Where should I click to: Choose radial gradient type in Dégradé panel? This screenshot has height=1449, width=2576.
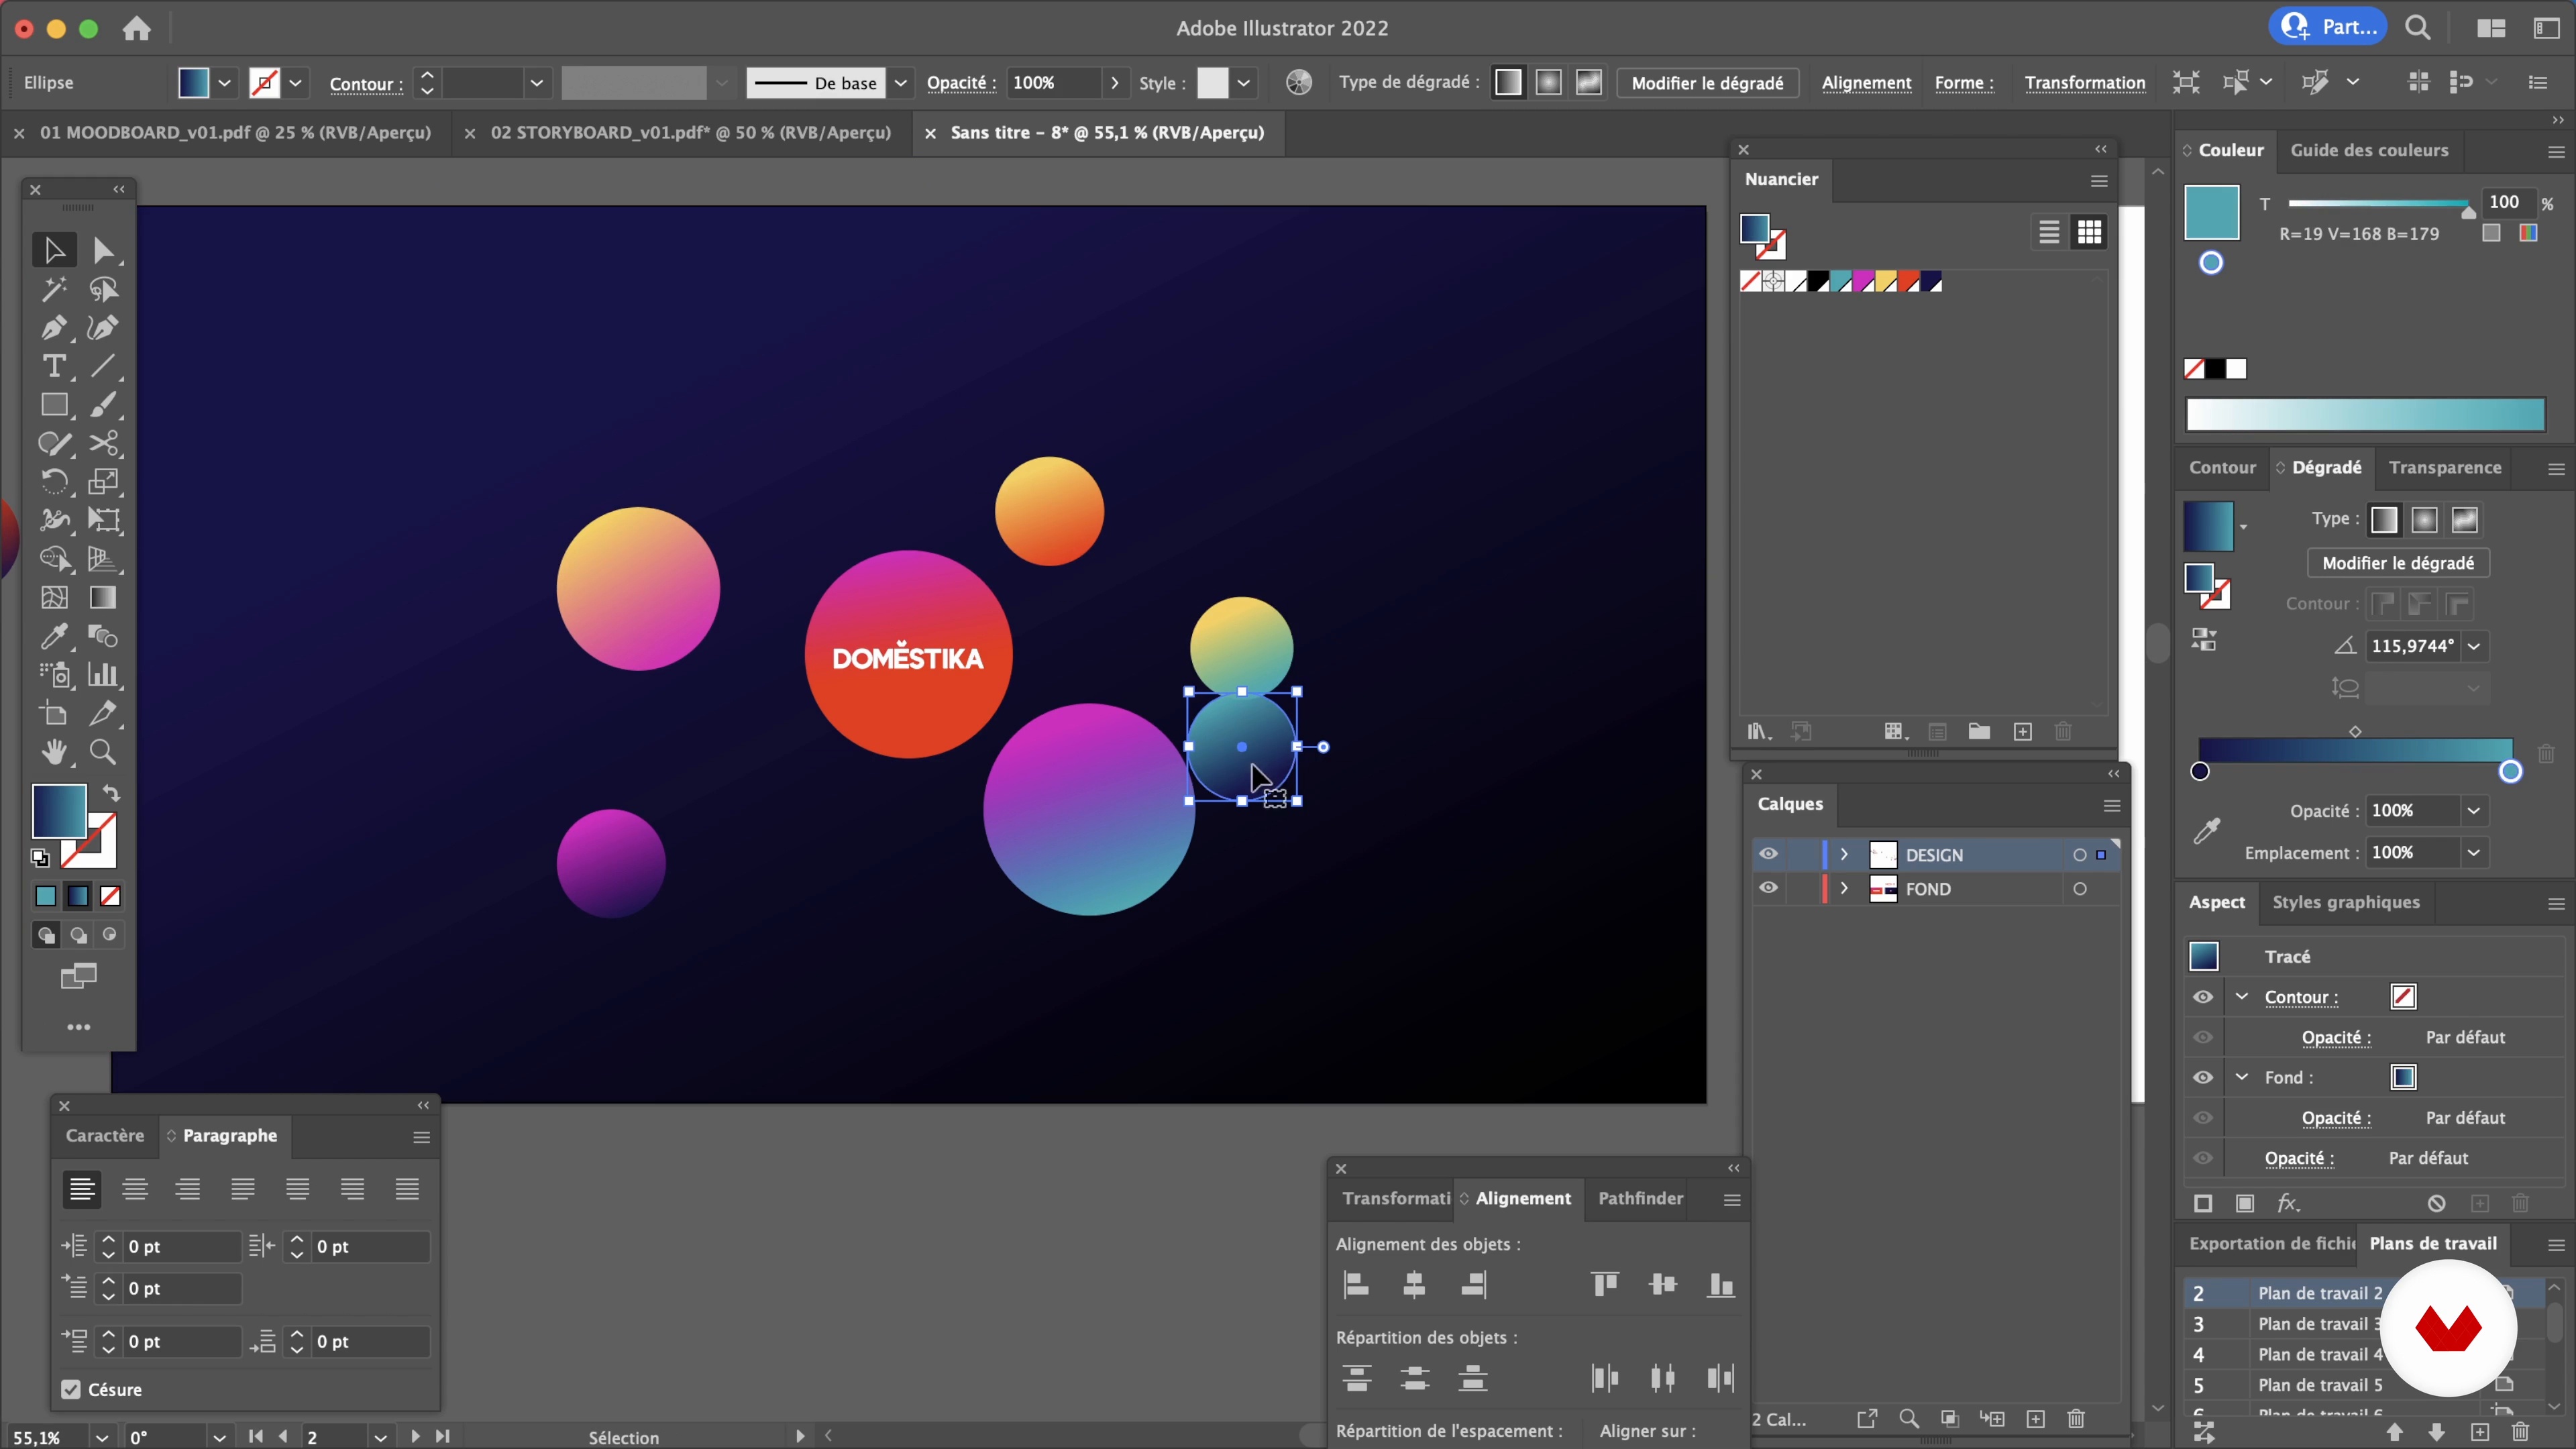(2424, 520)
